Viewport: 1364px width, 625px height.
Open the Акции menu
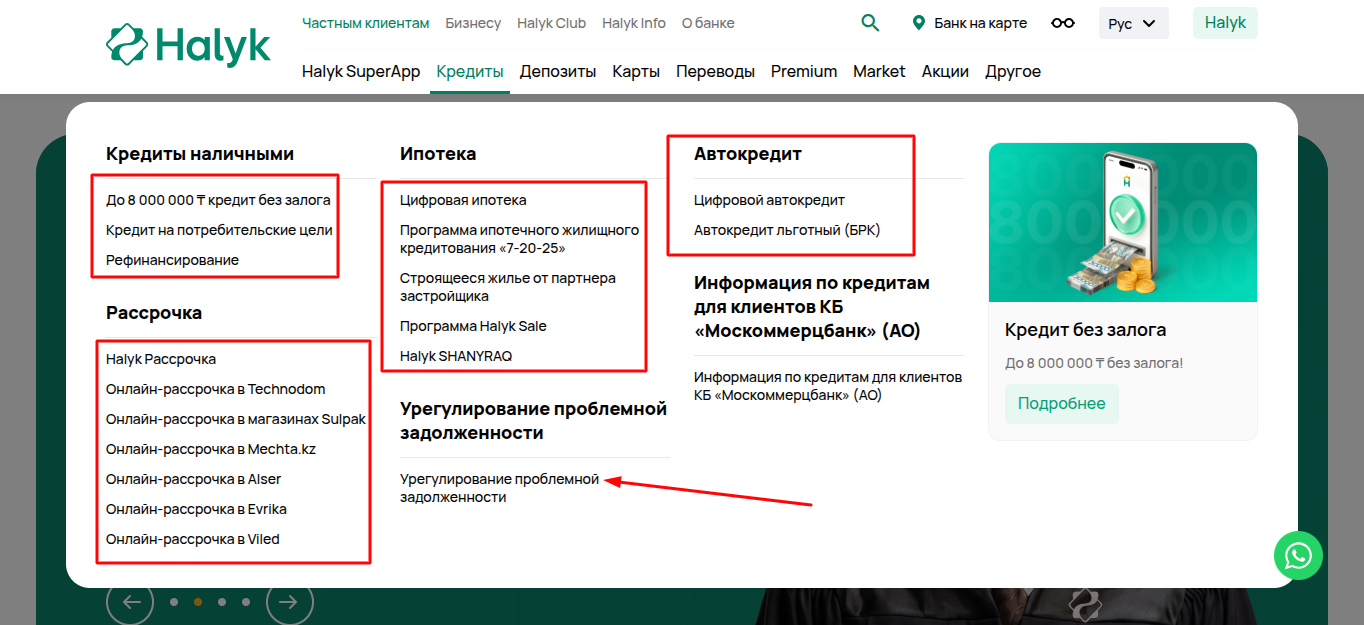point(945,71)
